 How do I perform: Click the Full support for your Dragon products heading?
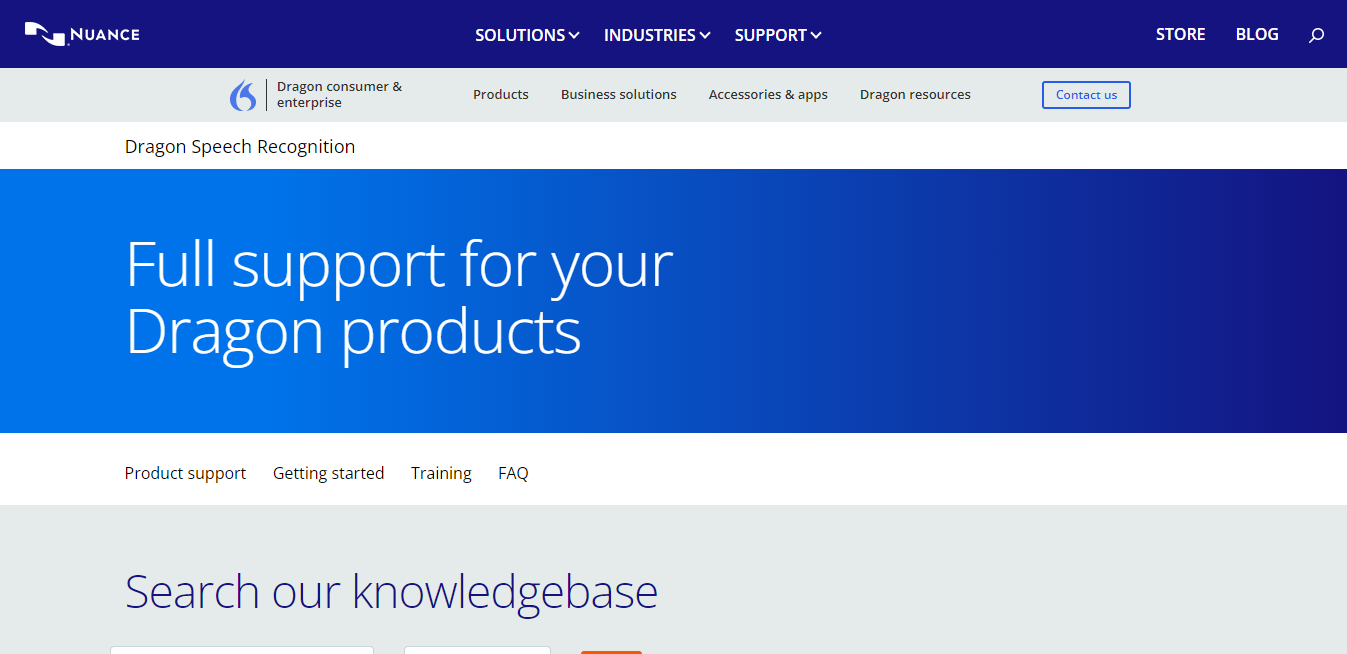pyautogui.click(x=400, y=297)
